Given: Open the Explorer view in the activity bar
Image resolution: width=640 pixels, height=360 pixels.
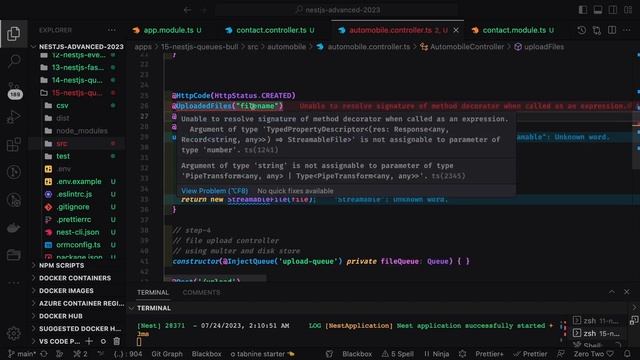Looking at the screenshot, I should tap(13, 34).
